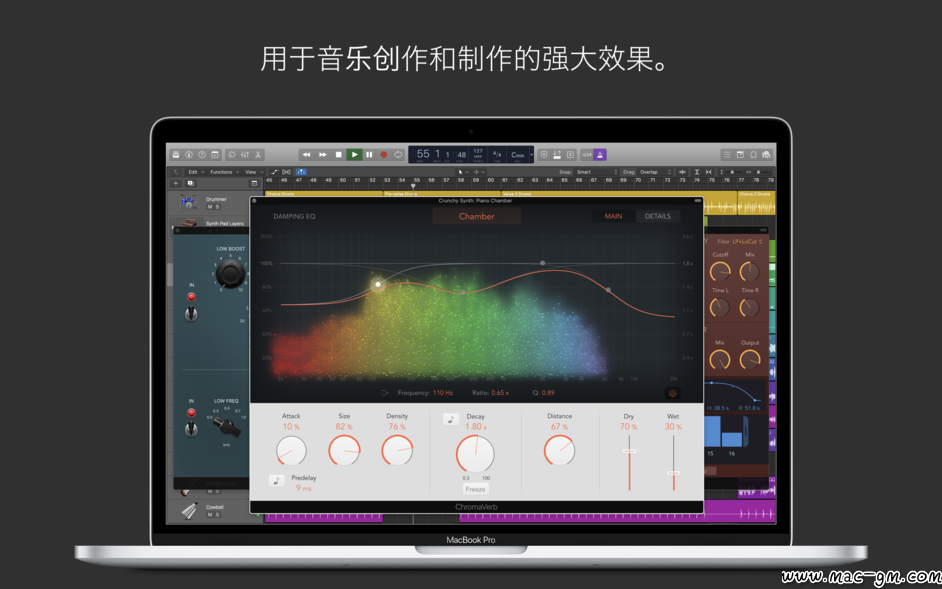The width and height of the screenshot is (942, 589).
Task: Open the Mixer faders icon
Action: (245, 154)
